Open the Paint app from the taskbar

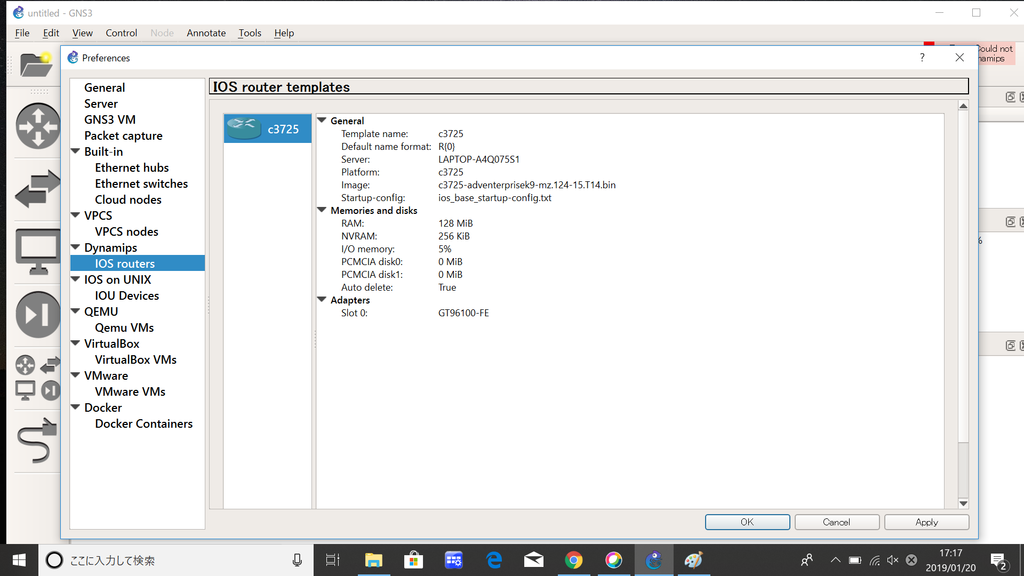(694, 560)
